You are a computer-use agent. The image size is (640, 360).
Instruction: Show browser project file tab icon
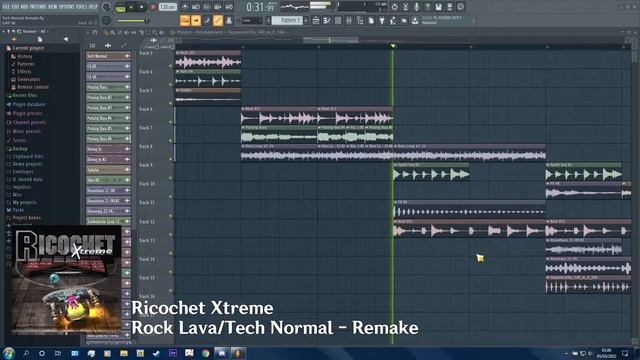point(40,39)
